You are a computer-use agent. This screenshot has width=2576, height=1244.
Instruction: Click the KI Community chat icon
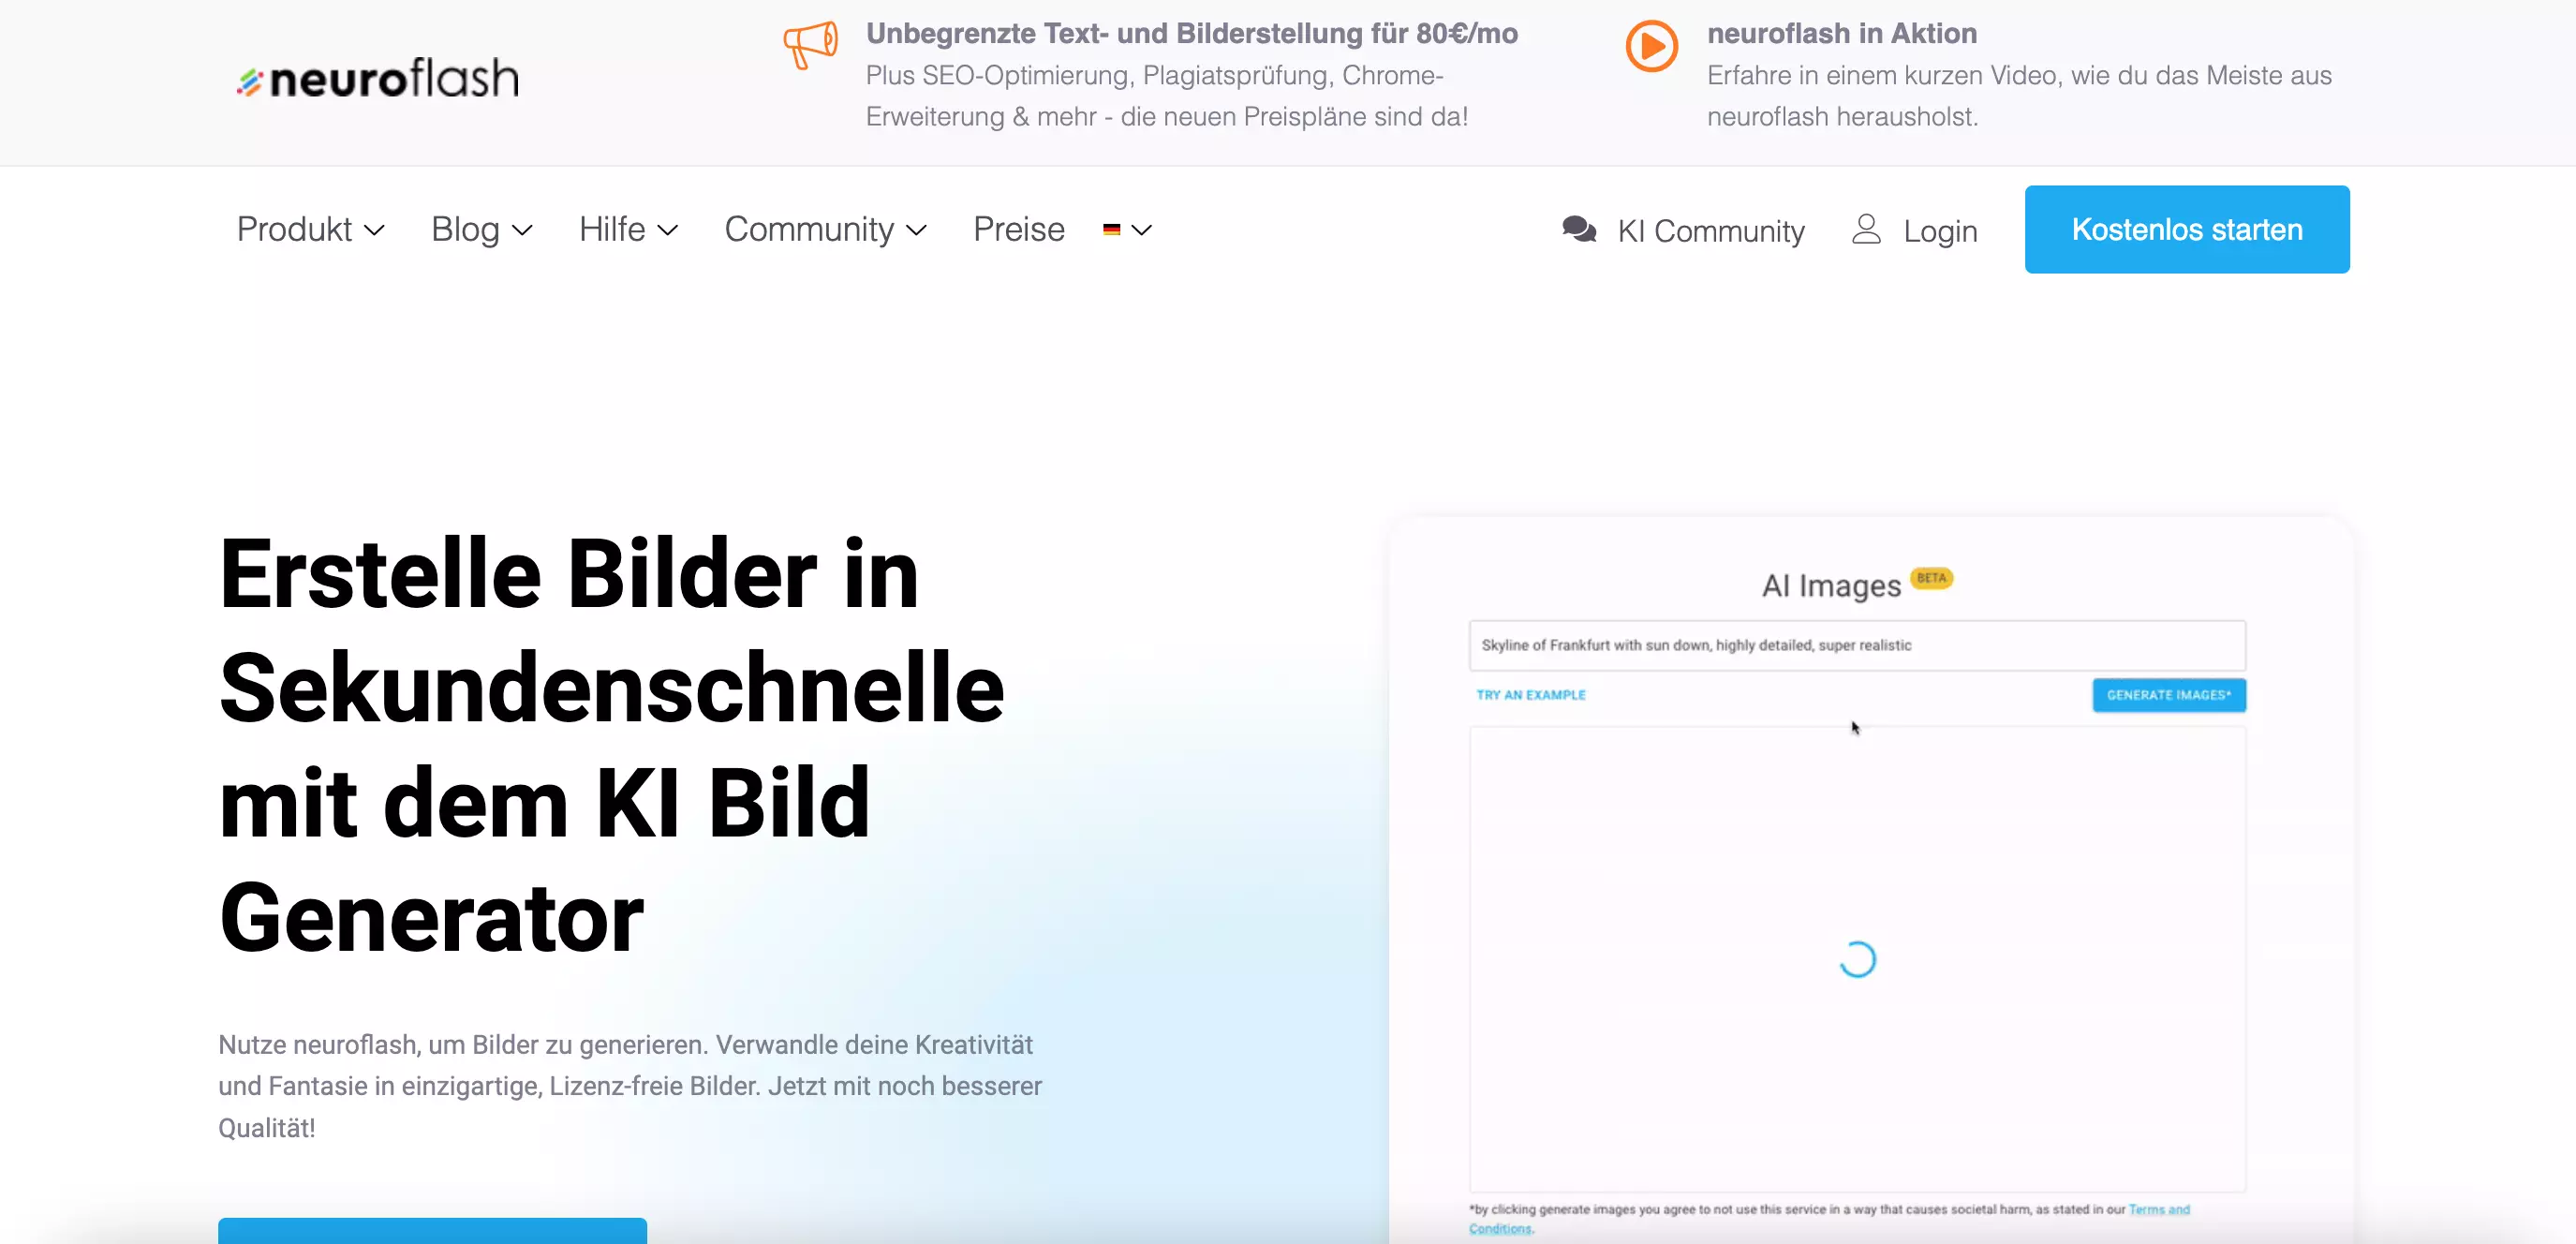point(1577,229)
